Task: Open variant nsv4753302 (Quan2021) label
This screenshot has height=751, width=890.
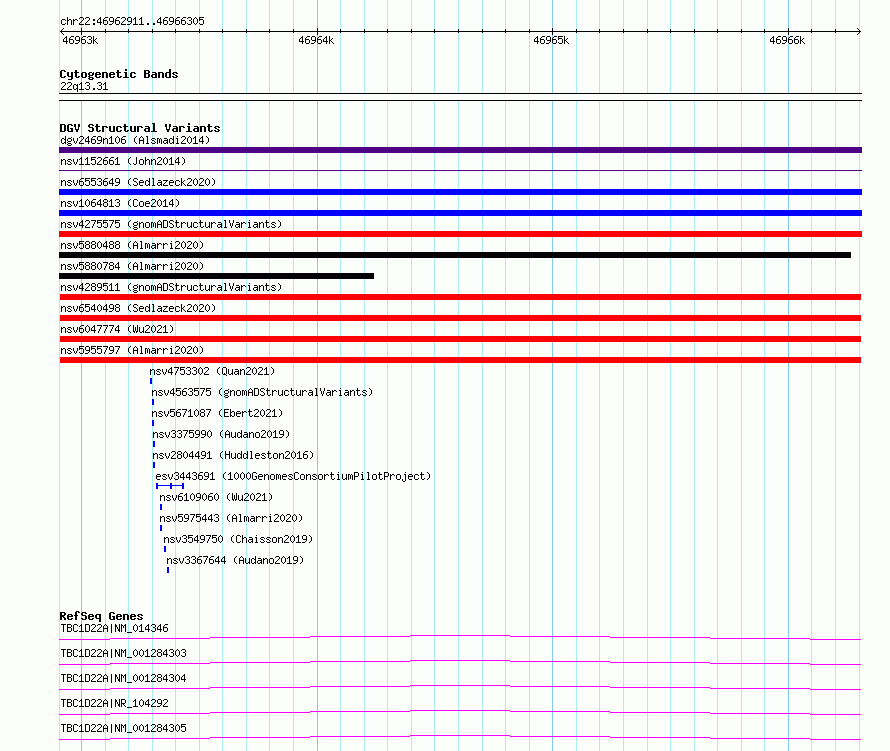Action: coord(212,371)
